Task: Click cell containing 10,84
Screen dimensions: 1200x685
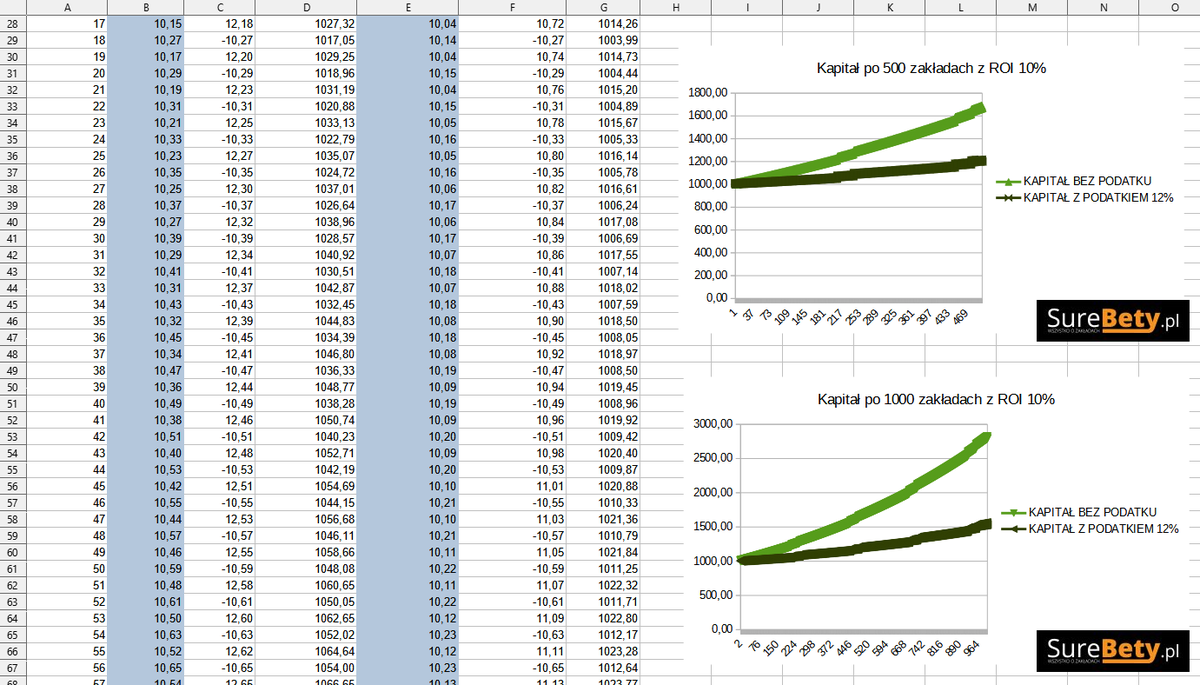Action: click(512, 222)
